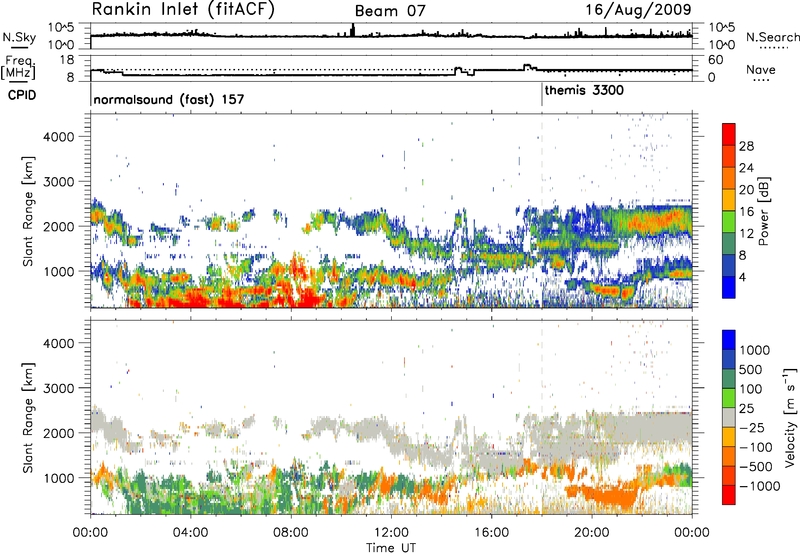This screenshot has width=800, height=554.
Task: Click the '1000' velocity colorbar tick value
Action: coord(754,350)
